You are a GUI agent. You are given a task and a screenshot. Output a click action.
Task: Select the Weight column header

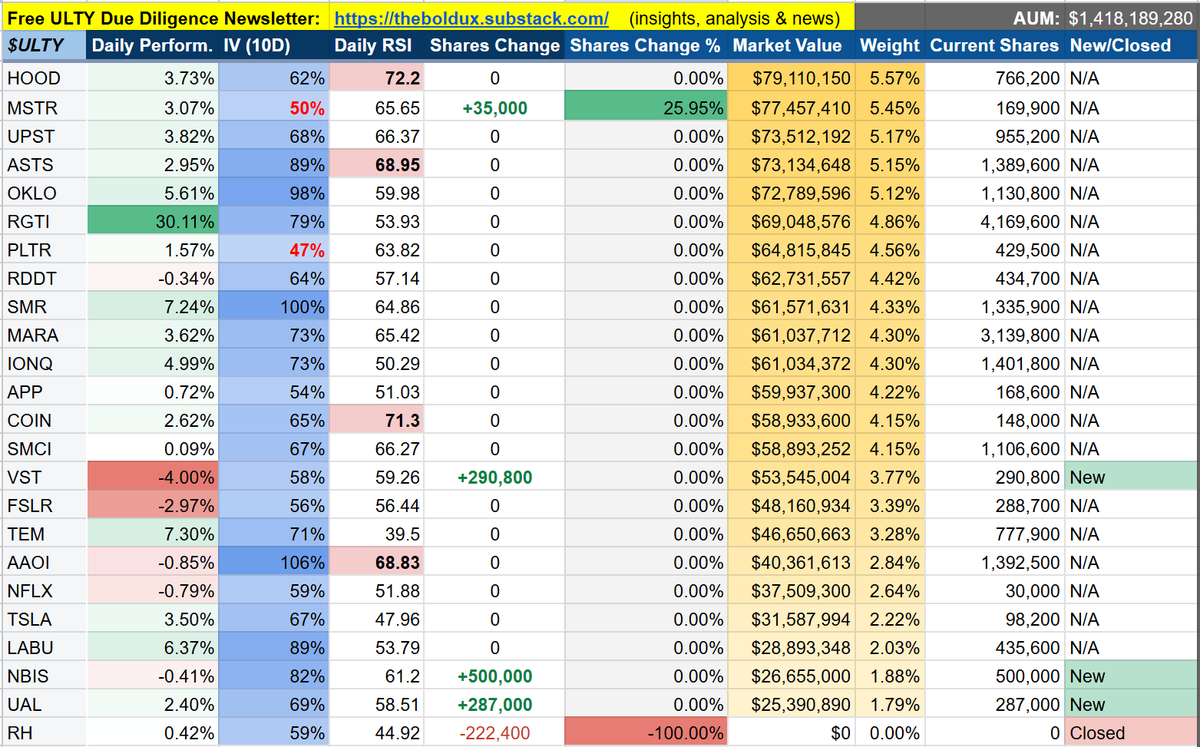pyautogui.click(x=889, y=45)
